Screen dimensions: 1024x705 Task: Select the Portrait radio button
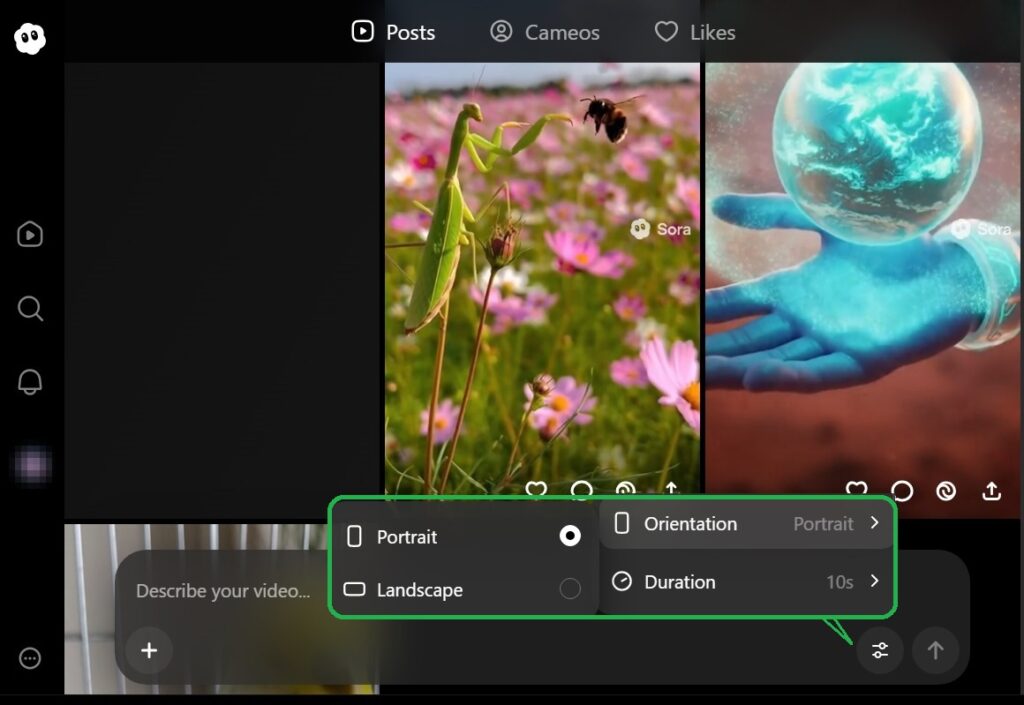(570, 537)
